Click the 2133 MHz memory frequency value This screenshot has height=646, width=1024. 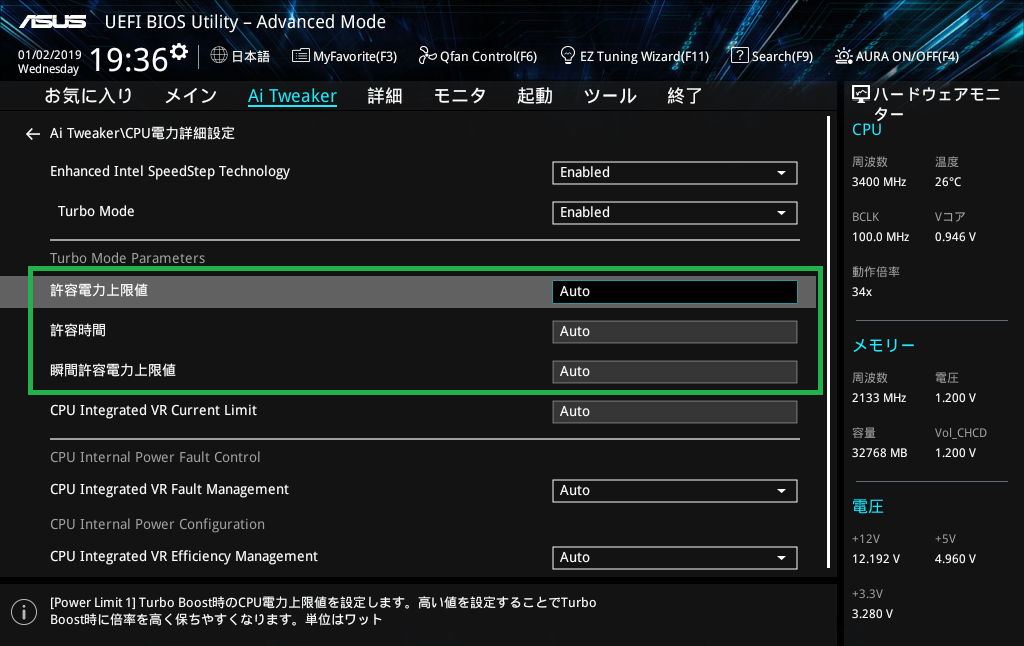pos(879,398)
